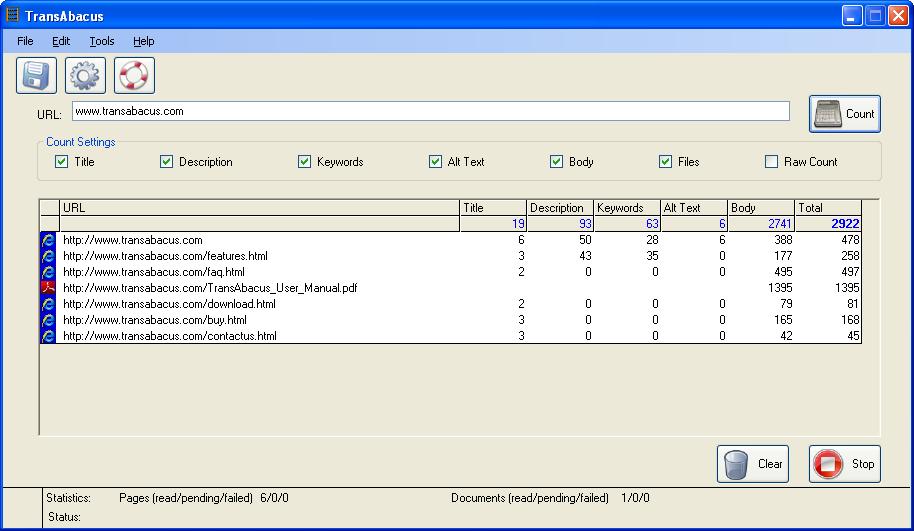Click PDF icon beside TransAbacus_User_Manual.pdf row

click(x=48, y=287)
